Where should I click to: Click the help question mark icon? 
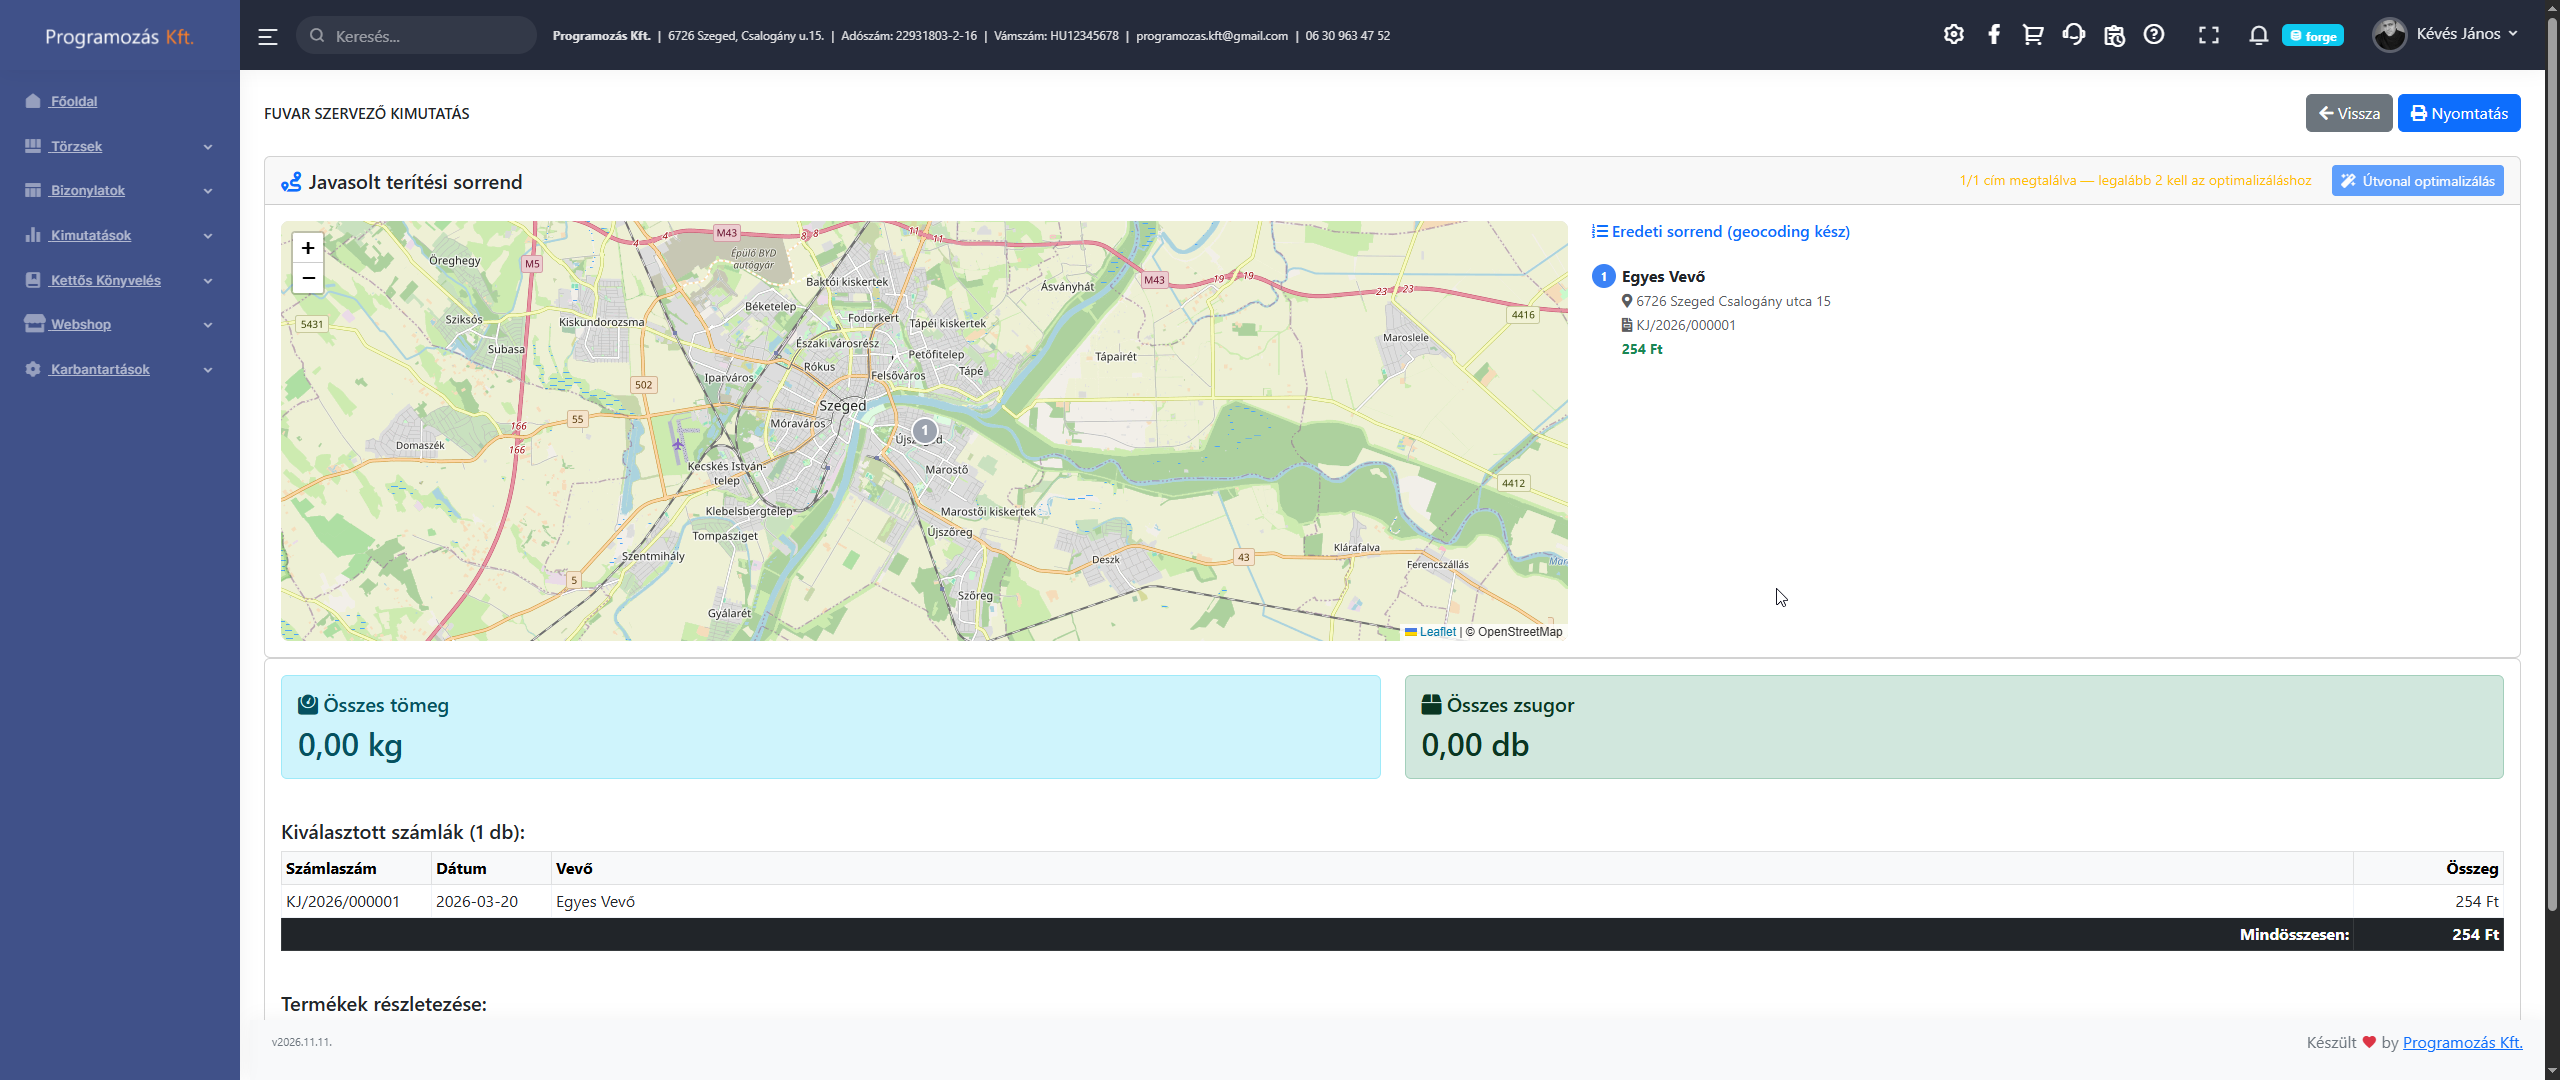pyautogui.click(x=2154, y=35)
